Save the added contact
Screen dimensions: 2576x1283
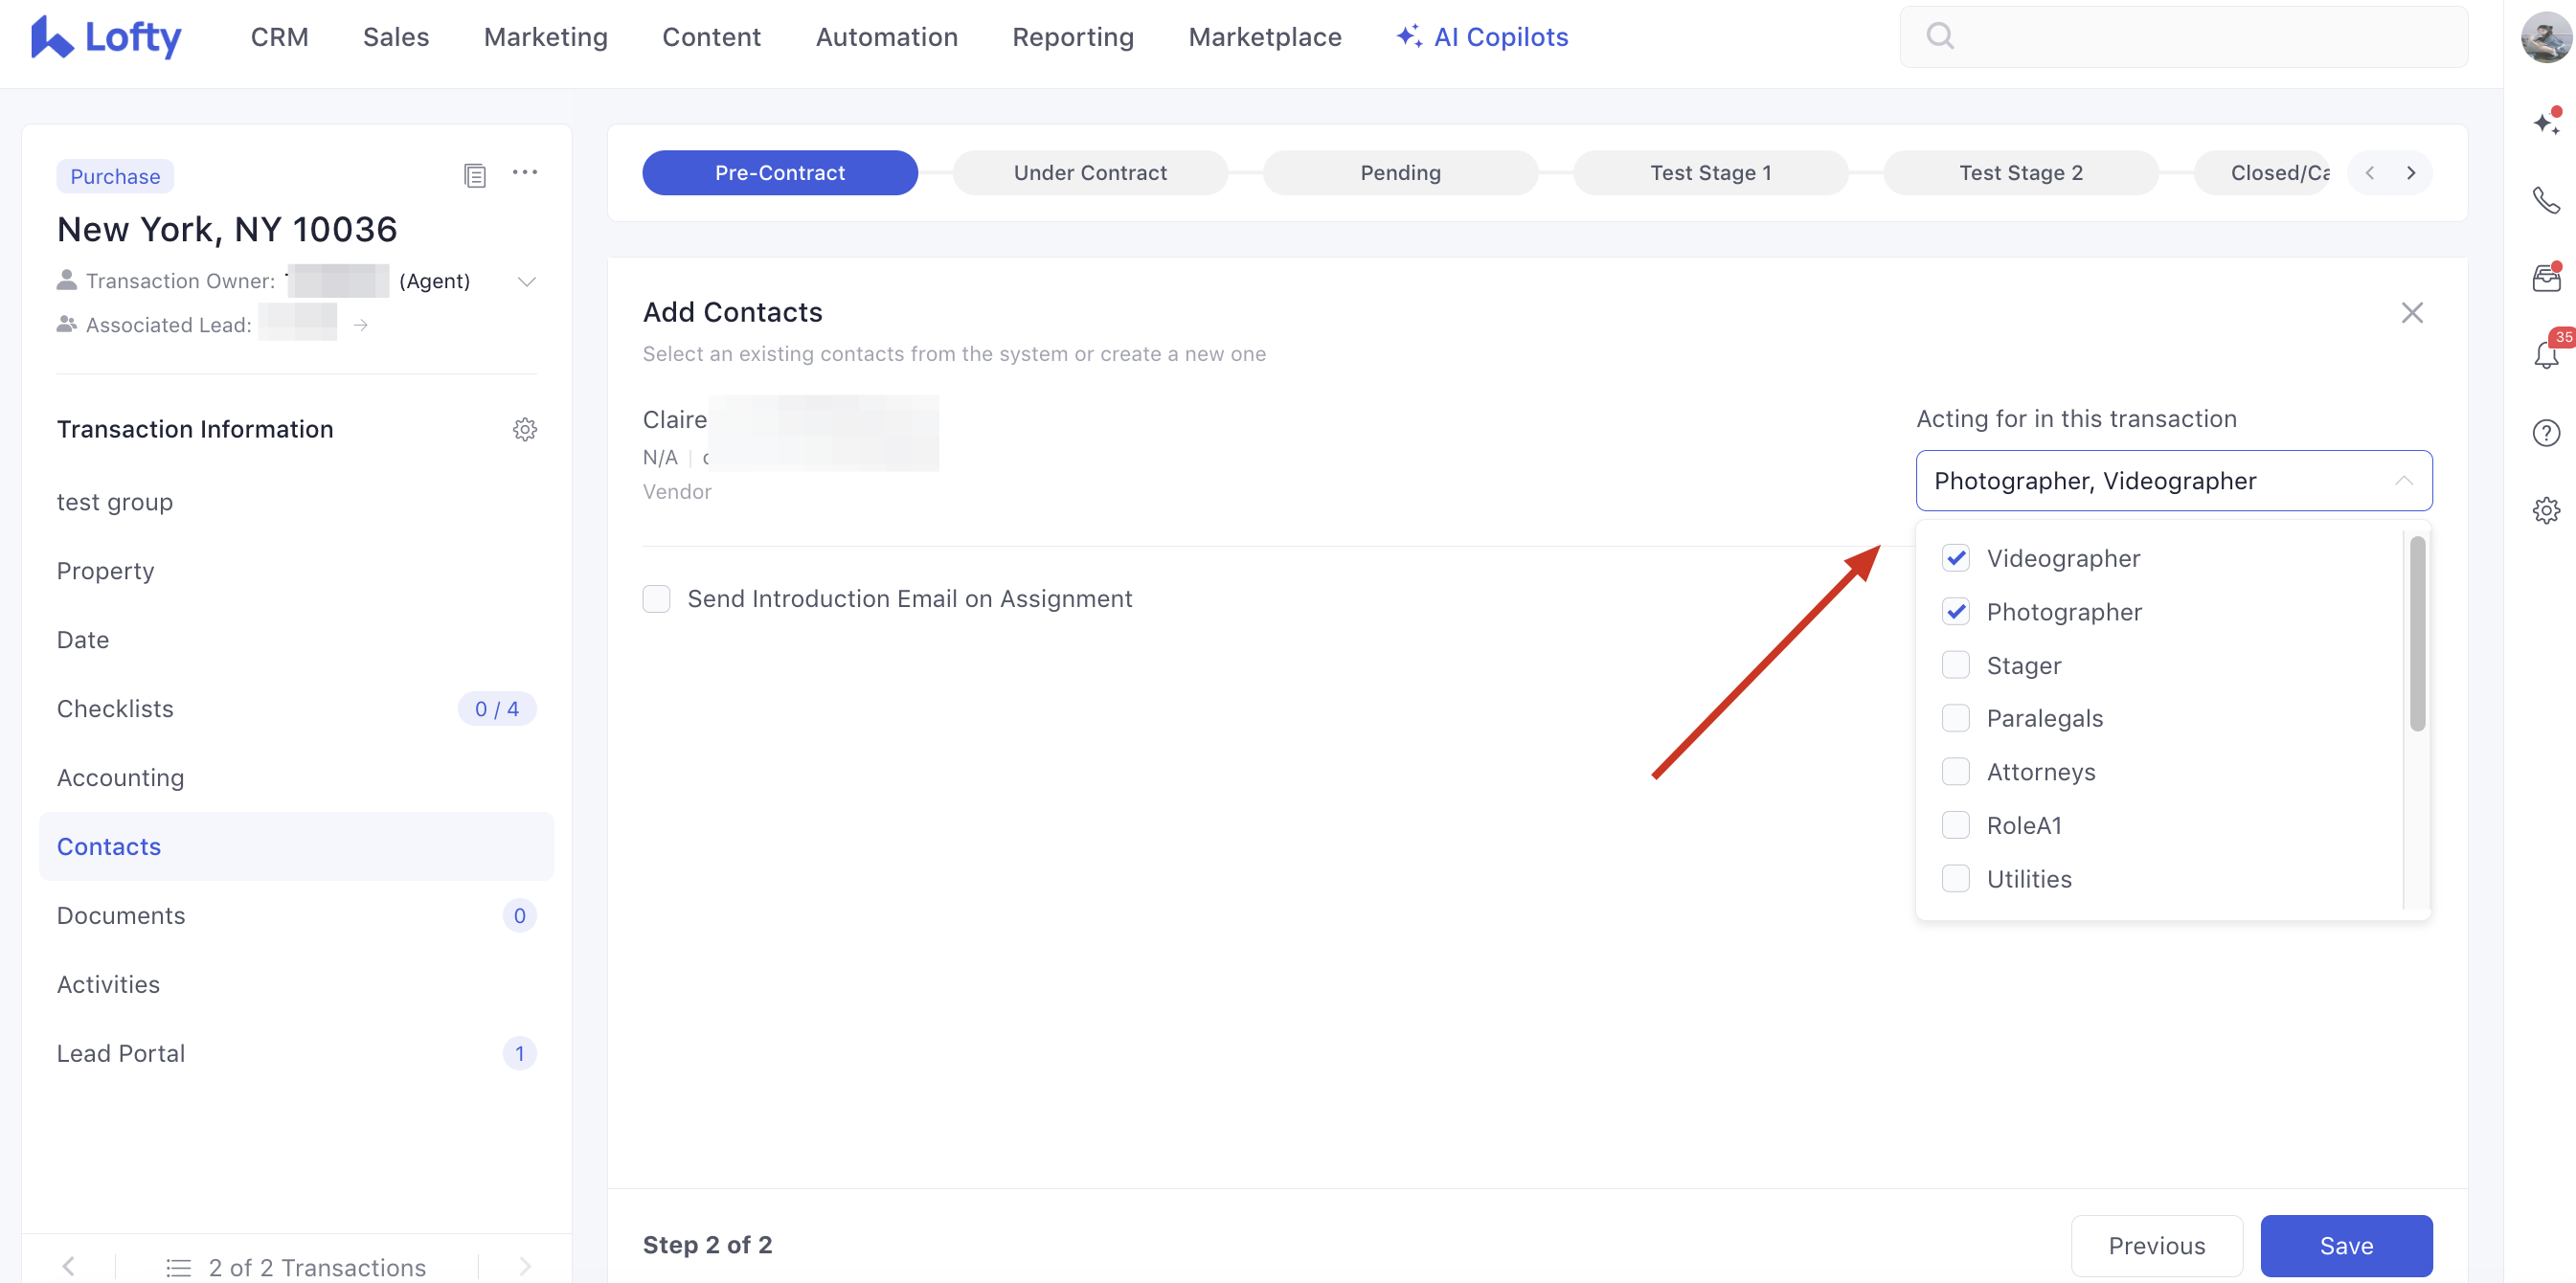pyautogui.click(x=2345, y=1245)
